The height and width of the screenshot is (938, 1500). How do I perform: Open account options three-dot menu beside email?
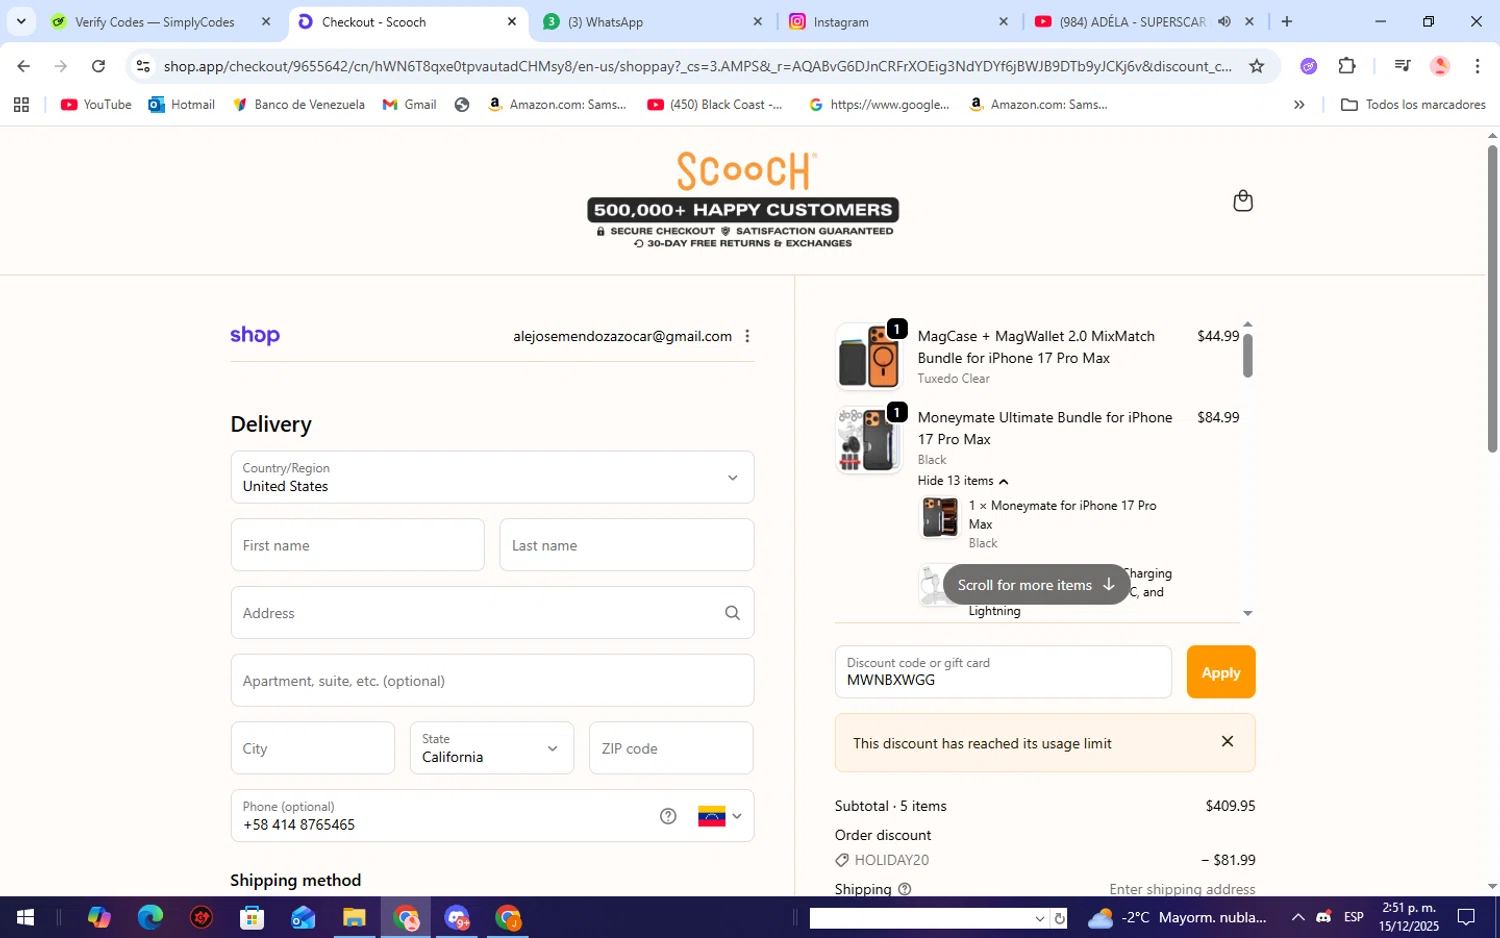747,336
